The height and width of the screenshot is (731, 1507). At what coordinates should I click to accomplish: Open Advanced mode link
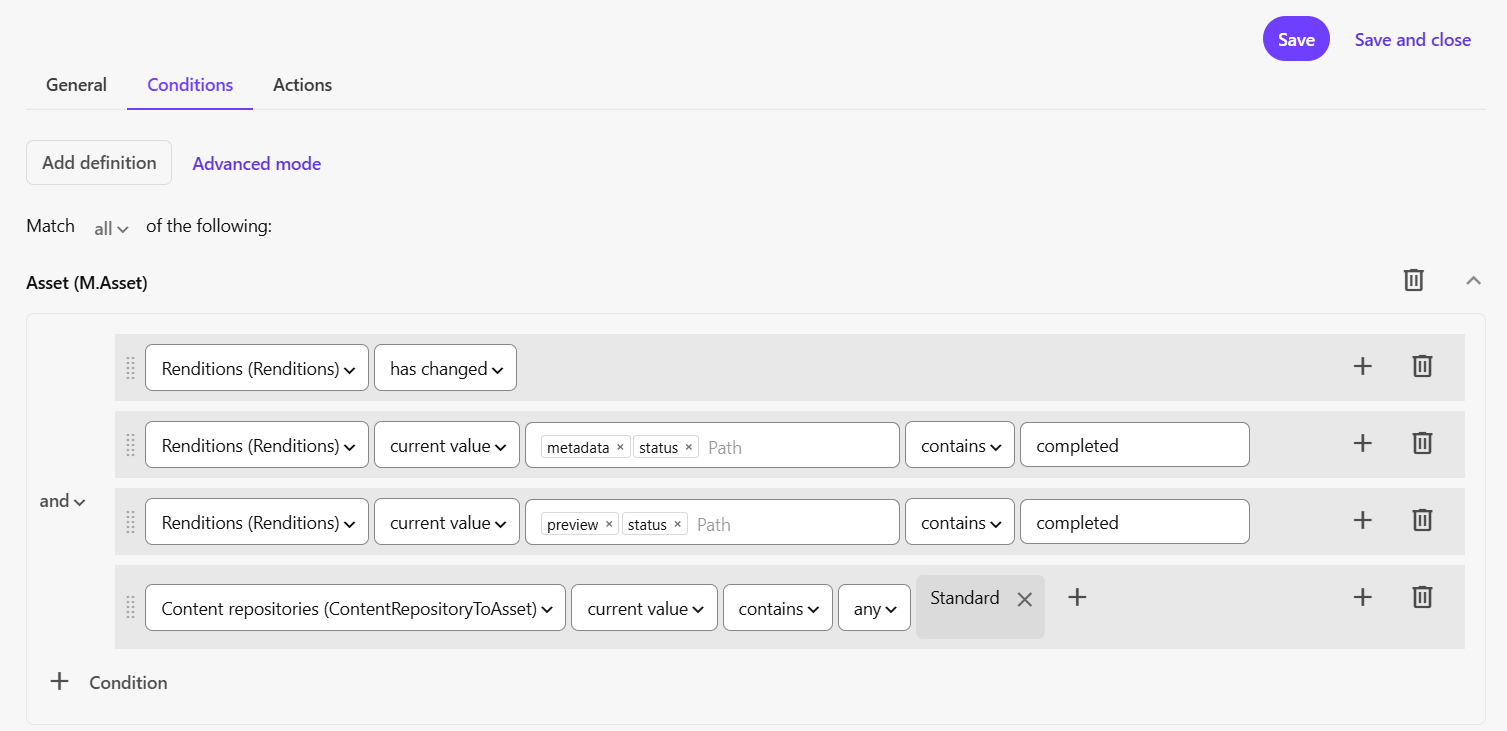coord(256,163)
